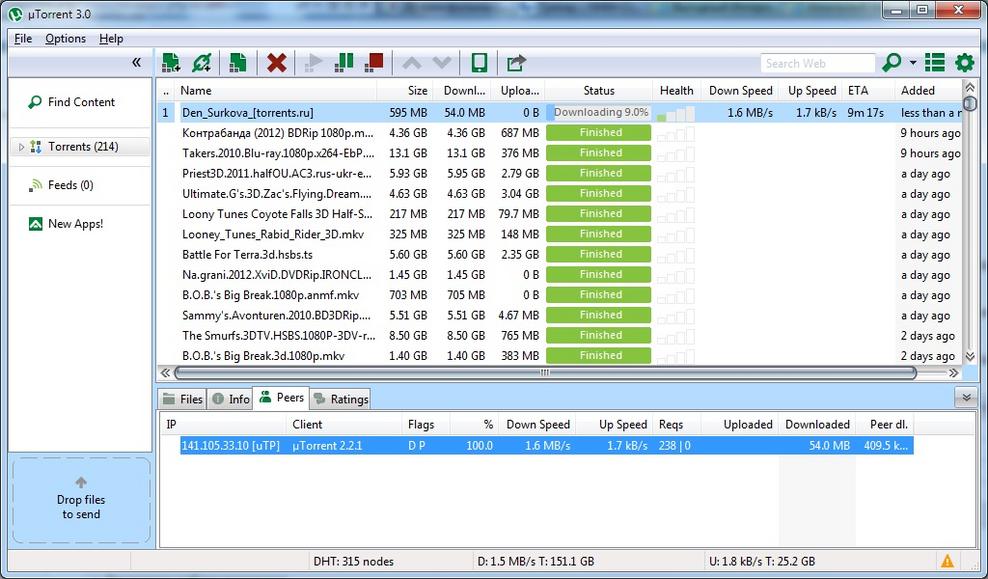The height and width of the screenshot is (579, 988).
Task: Select The Smurfs.3DTV torrent row
Action: tap(560, 336)
